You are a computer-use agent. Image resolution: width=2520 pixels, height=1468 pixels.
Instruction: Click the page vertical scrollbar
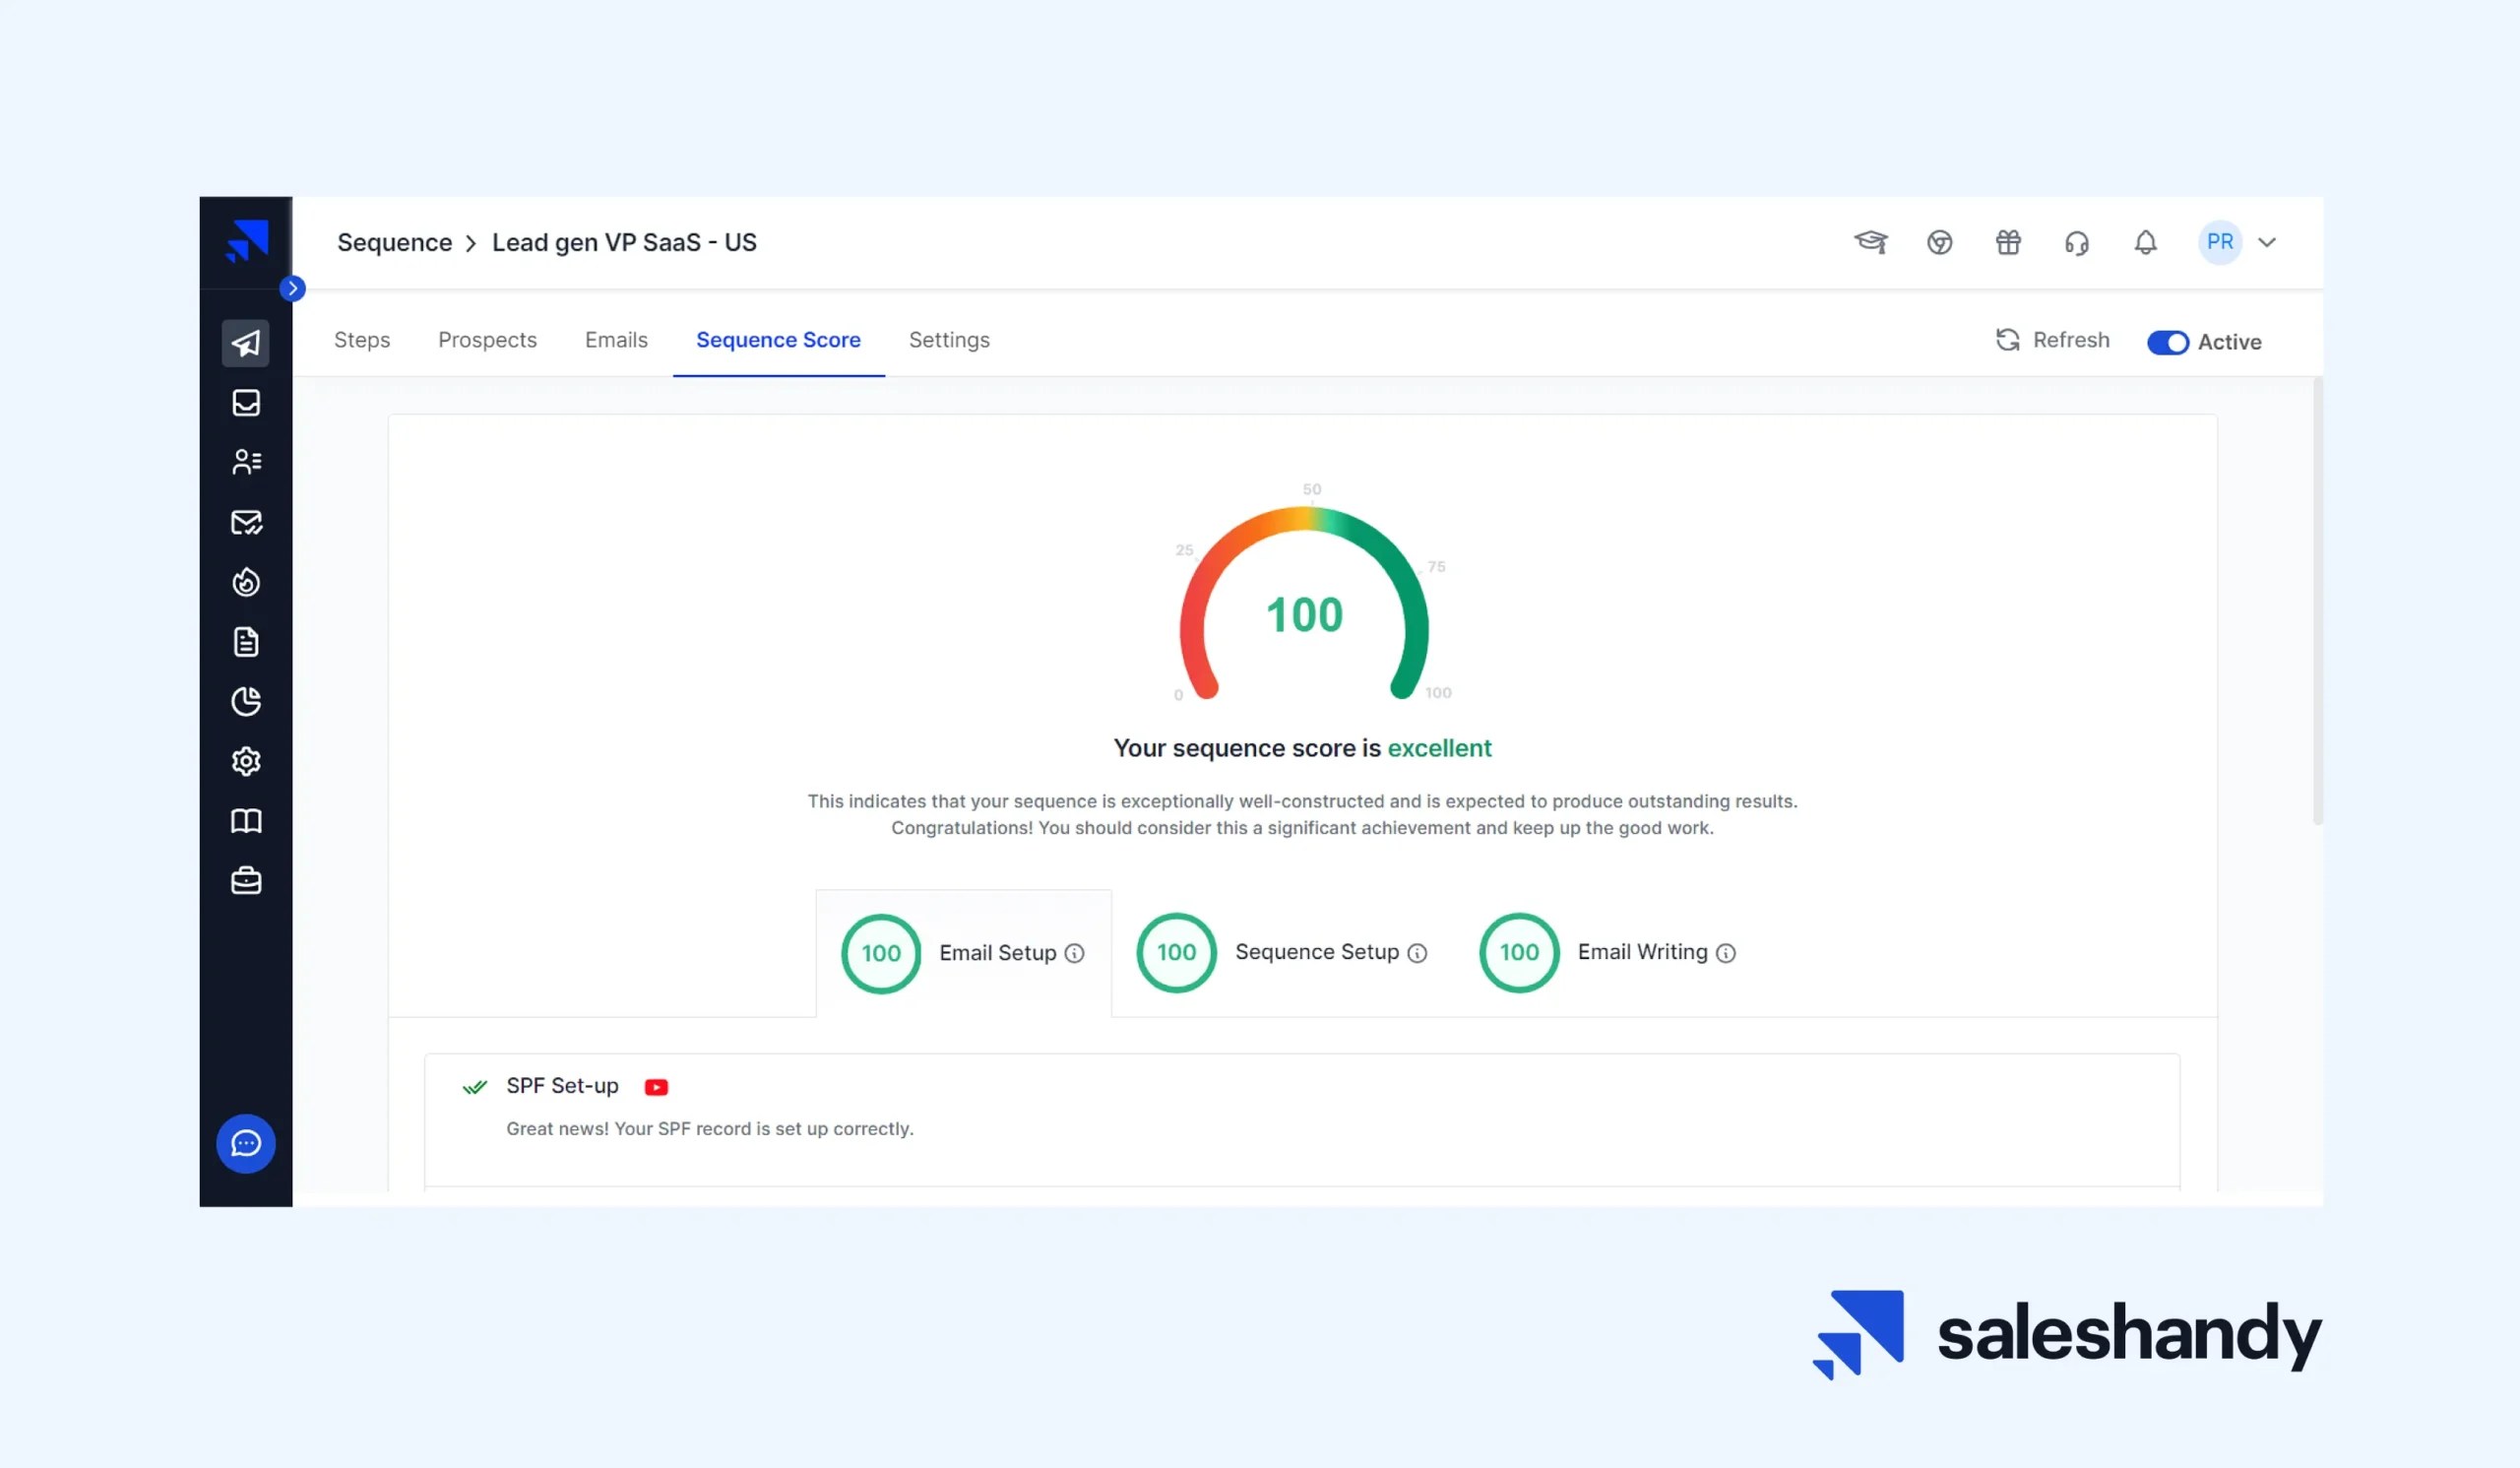(2317, 600)
